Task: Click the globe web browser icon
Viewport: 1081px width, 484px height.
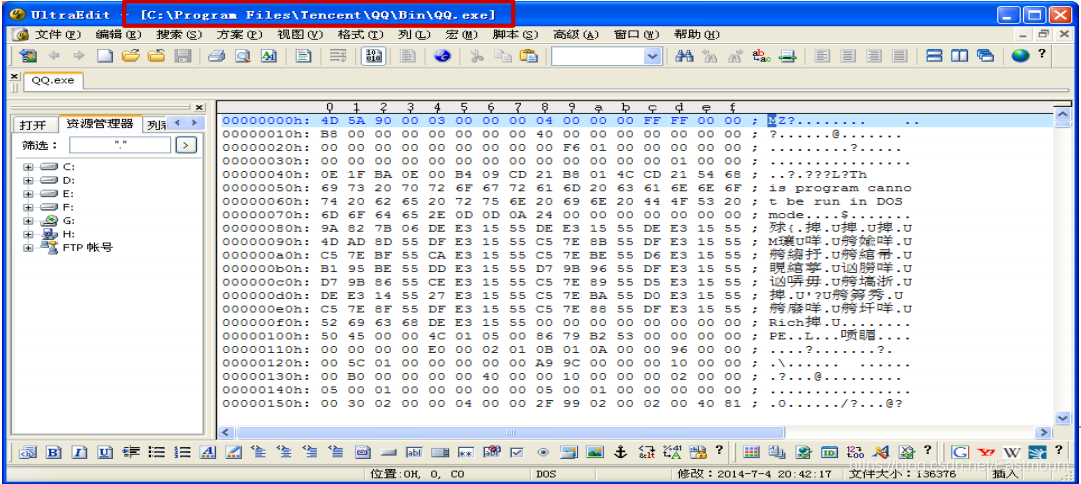Action: pos(1020,56)
